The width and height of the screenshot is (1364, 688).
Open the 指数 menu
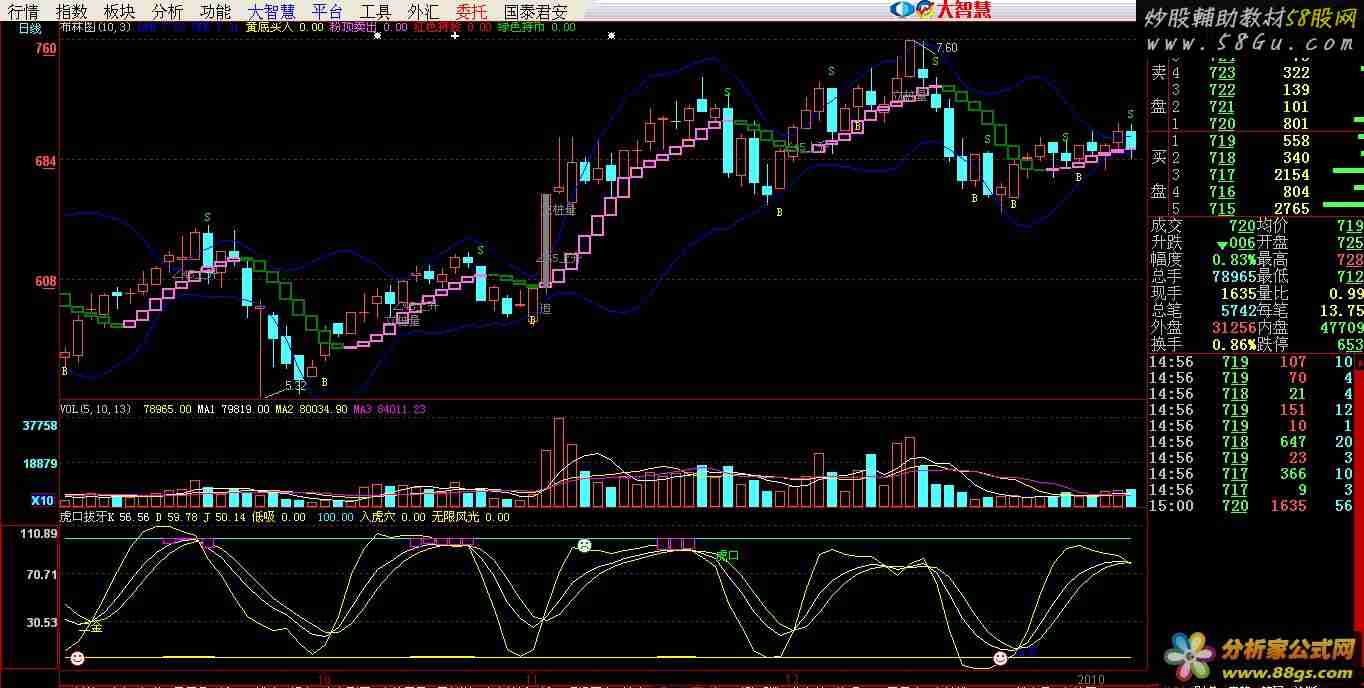click(72, 12)
